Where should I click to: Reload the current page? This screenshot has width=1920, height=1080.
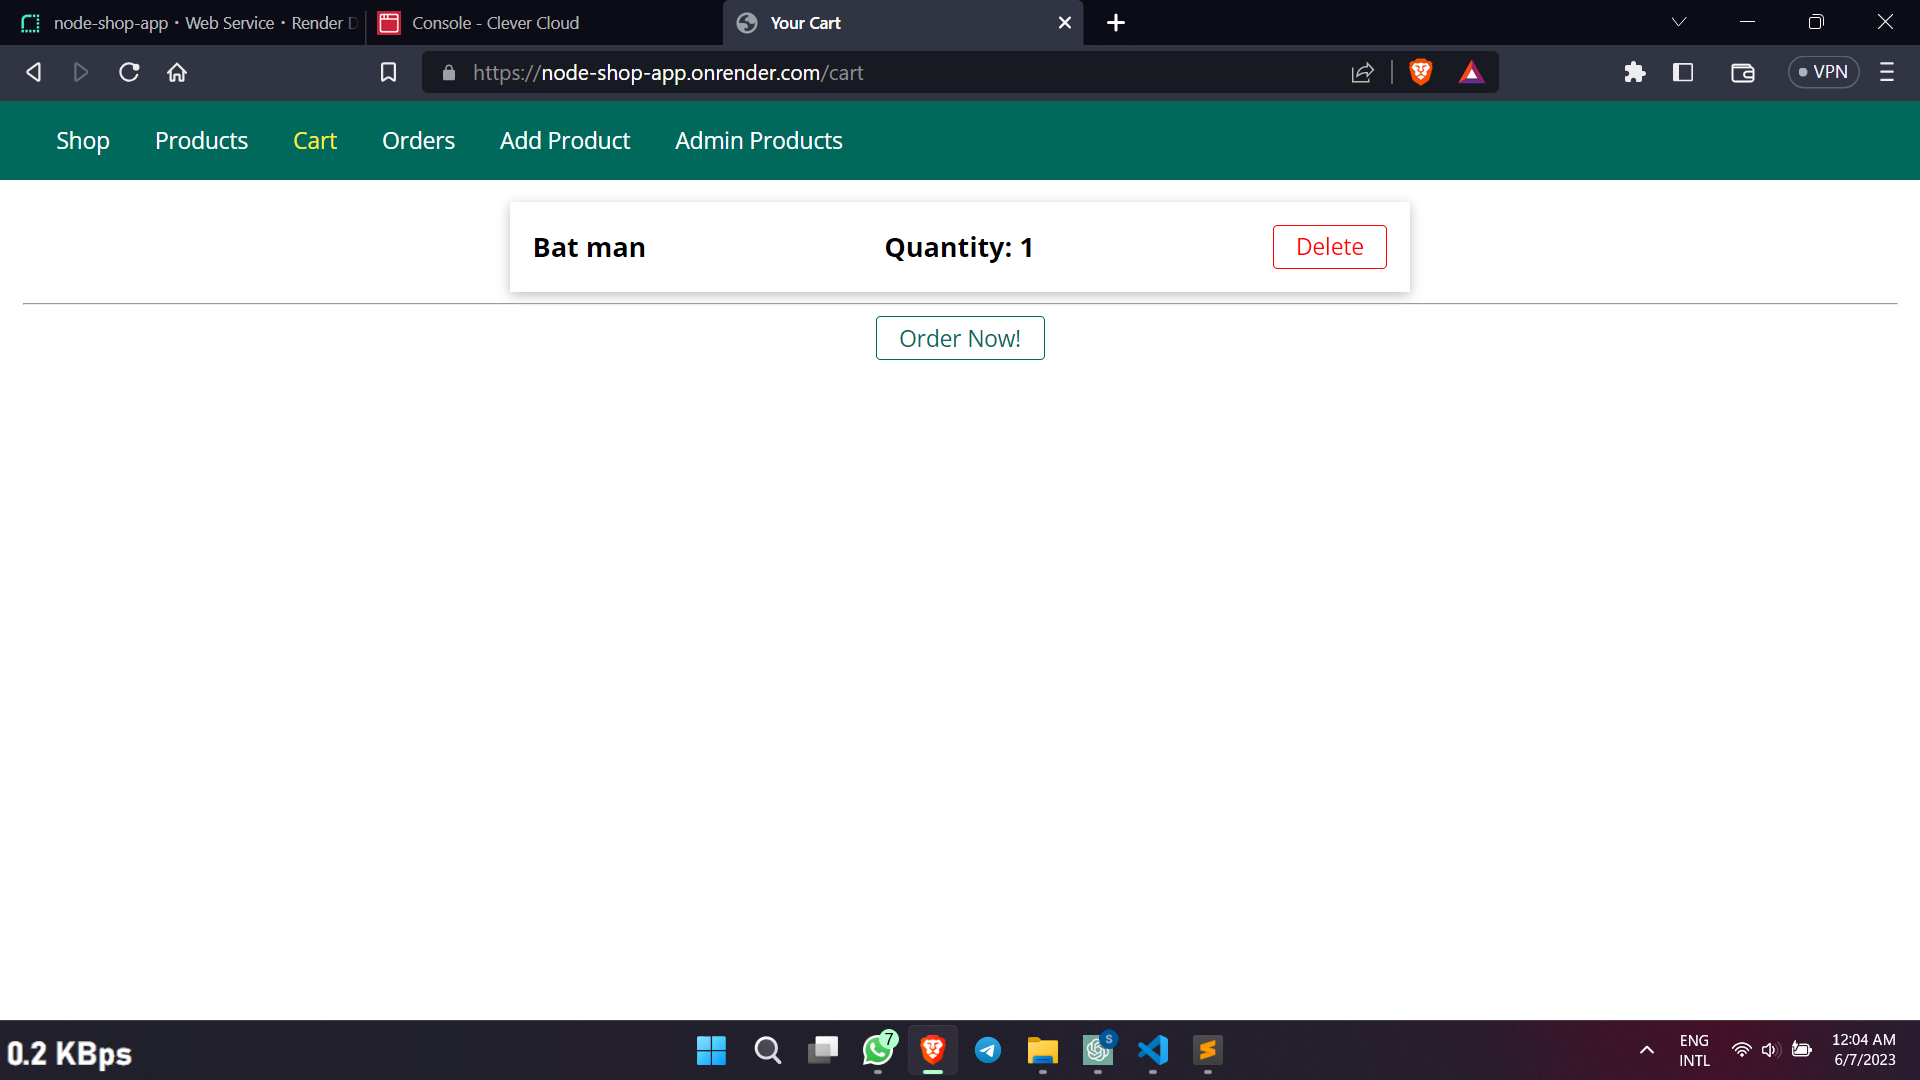tap(128, 72)
